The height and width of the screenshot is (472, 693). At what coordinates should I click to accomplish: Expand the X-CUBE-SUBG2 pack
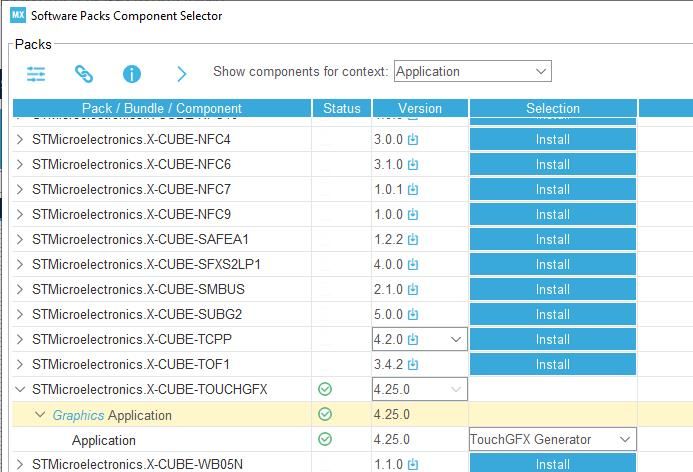pyautogui.click(x=19, y=315)
